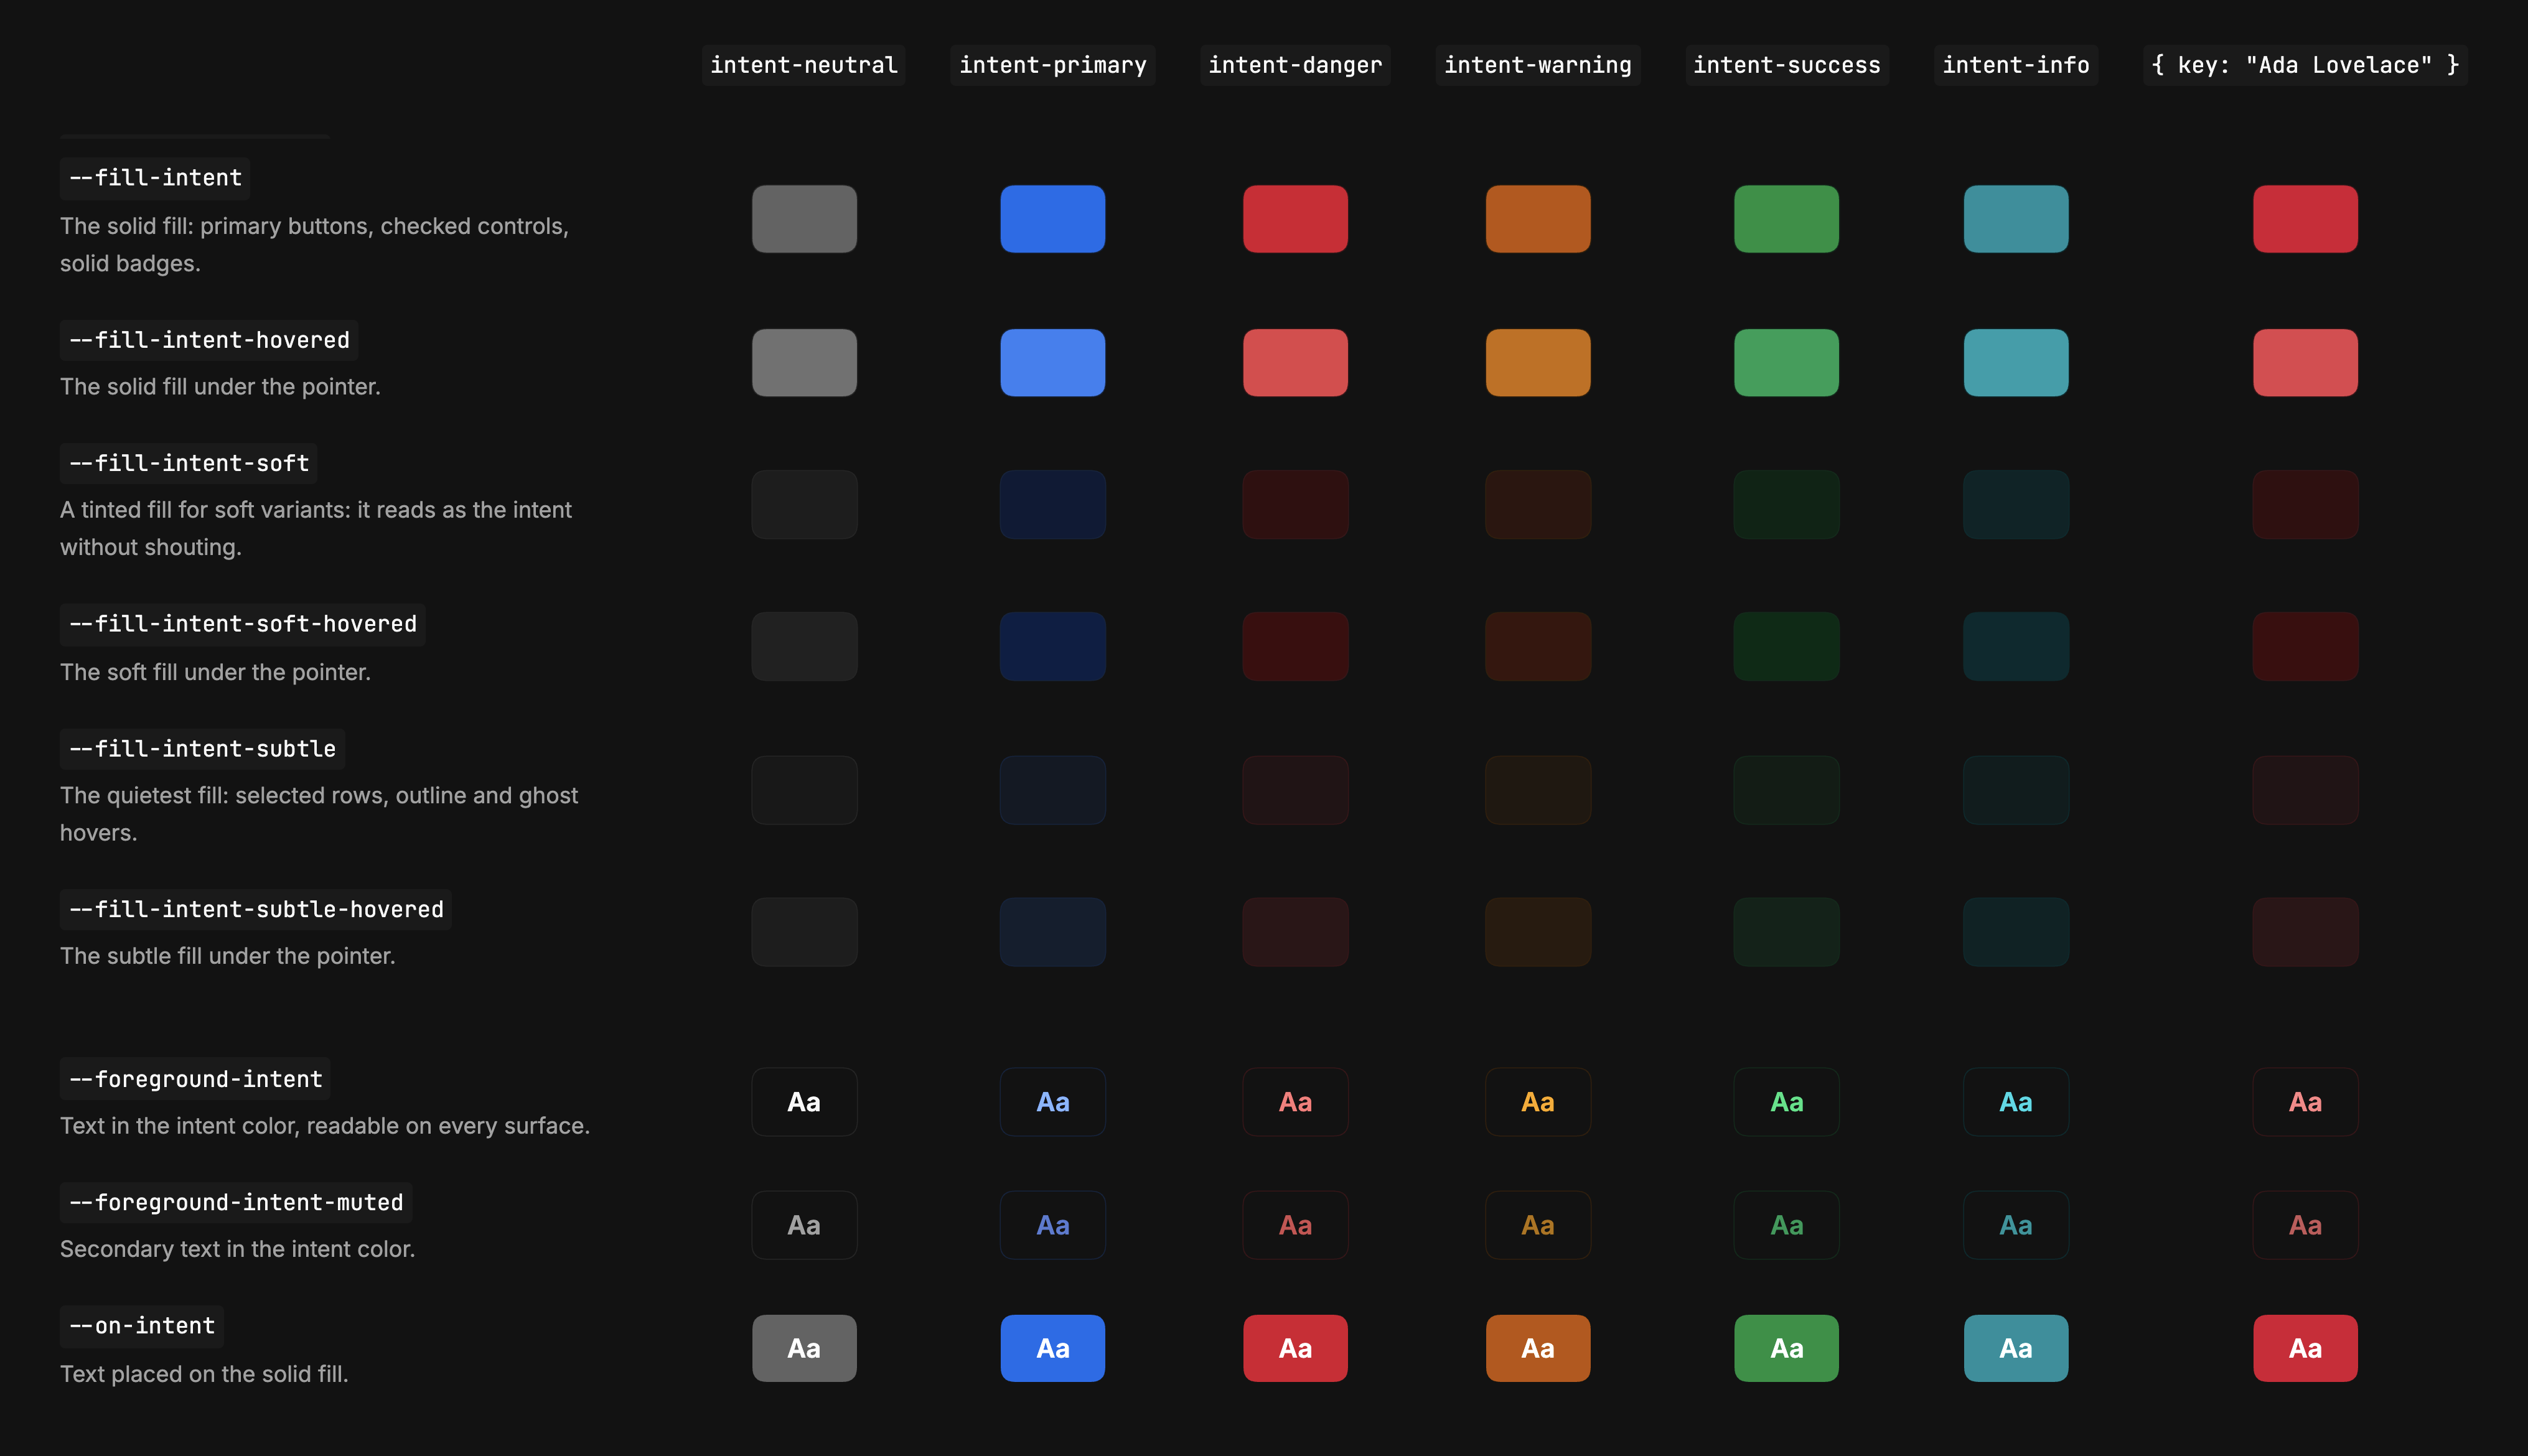Choose the --fill-intent-hovered swatch under intent-warning

(x=1538, y=363)
